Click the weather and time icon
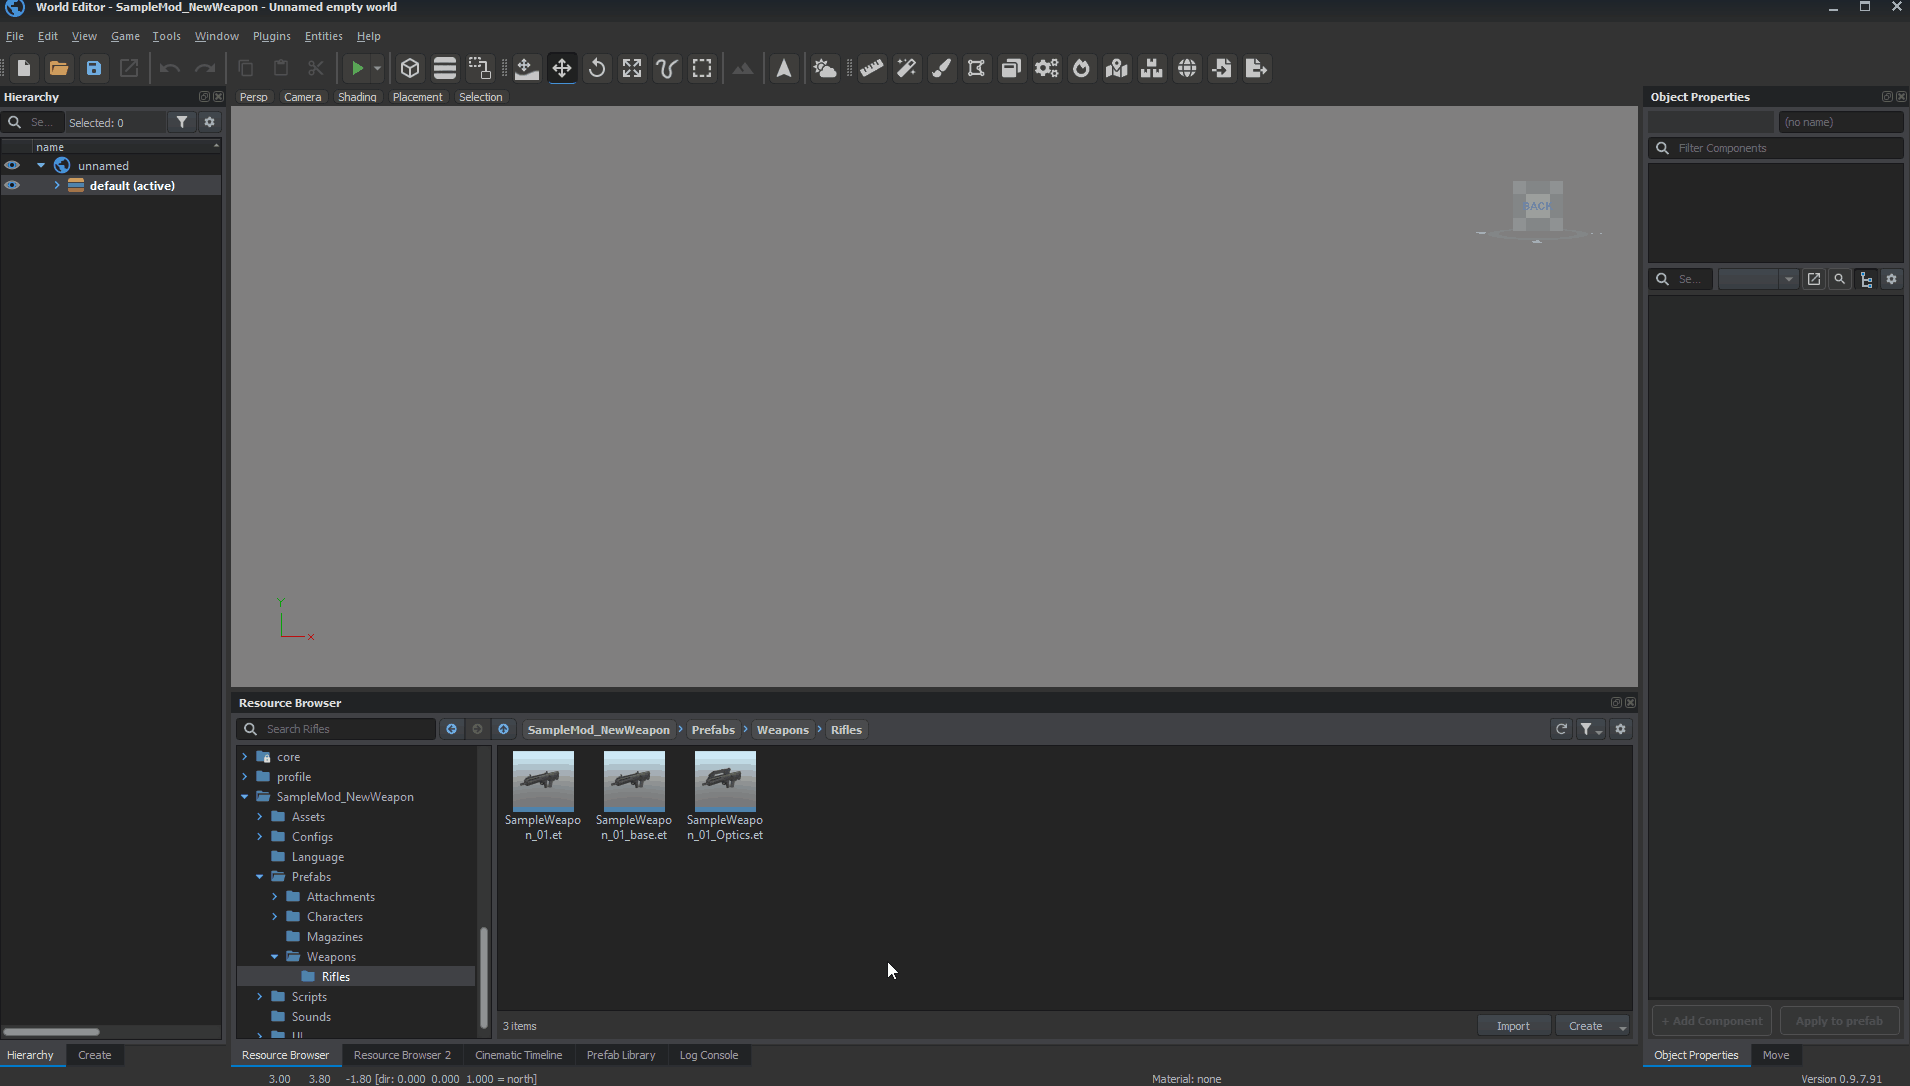The width and height of the screenshot is (1910, 1086). point(824,69)
